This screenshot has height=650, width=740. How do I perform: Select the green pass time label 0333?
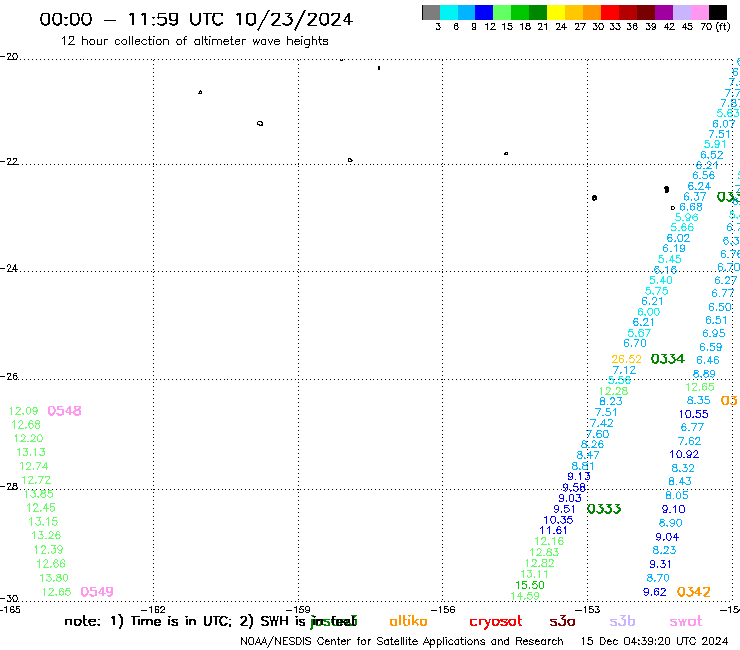point(604,509)
